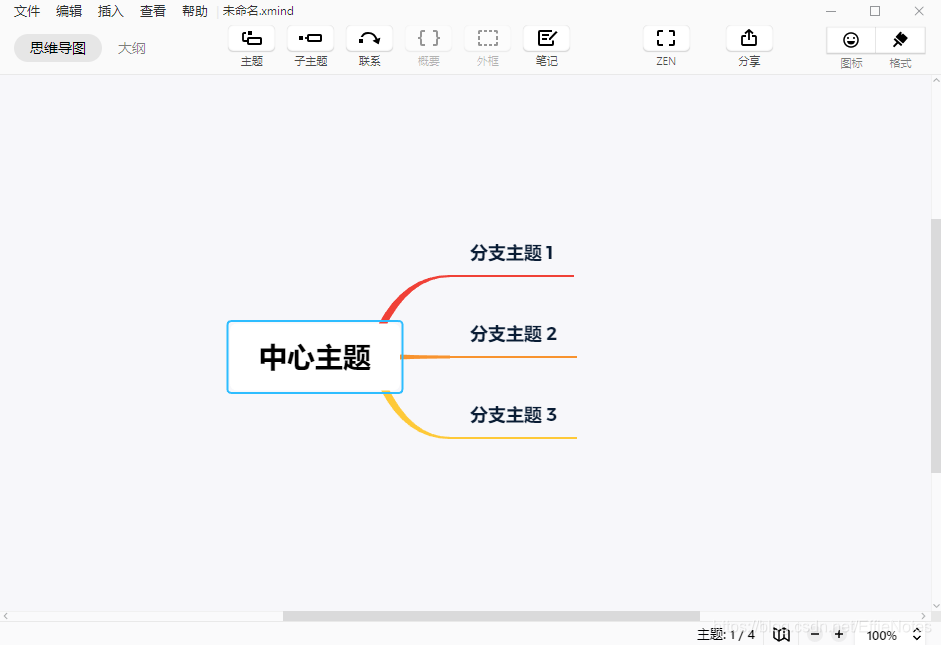
Task: Zoom out with the minus button
Action: (x=815, y=634)
